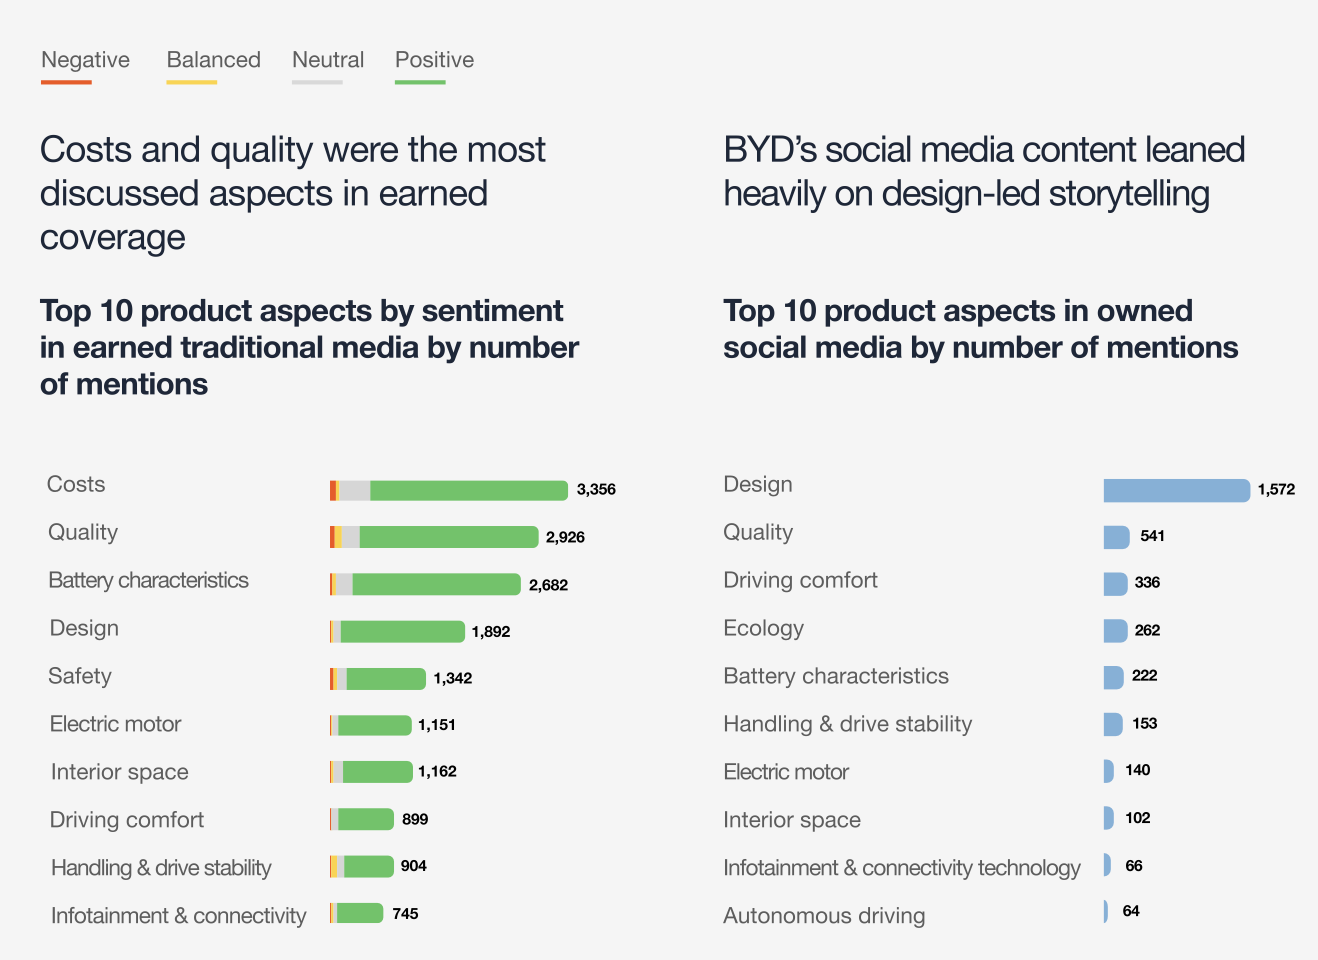
Task: Click the Autonomous driving row label
Action: point(824,916)
